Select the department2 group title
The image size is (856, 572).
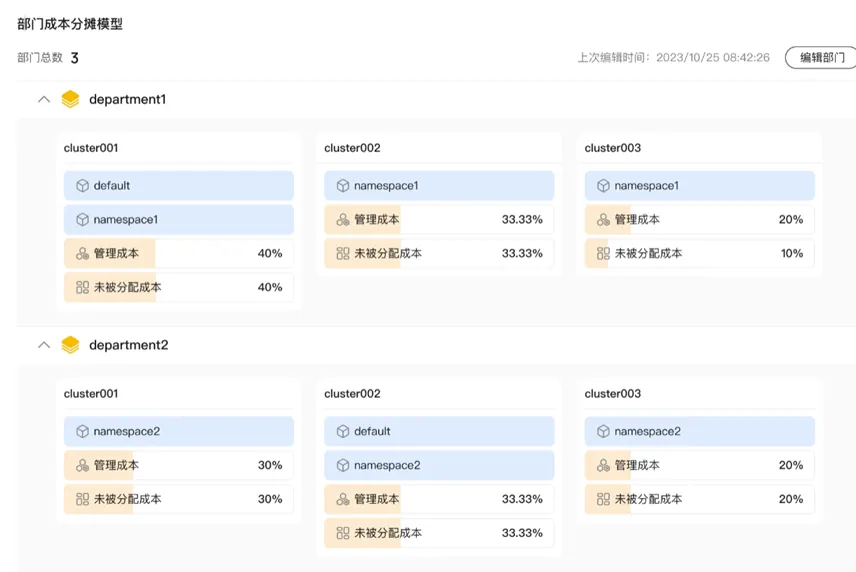pyautogui.click(x=128, y=345)
